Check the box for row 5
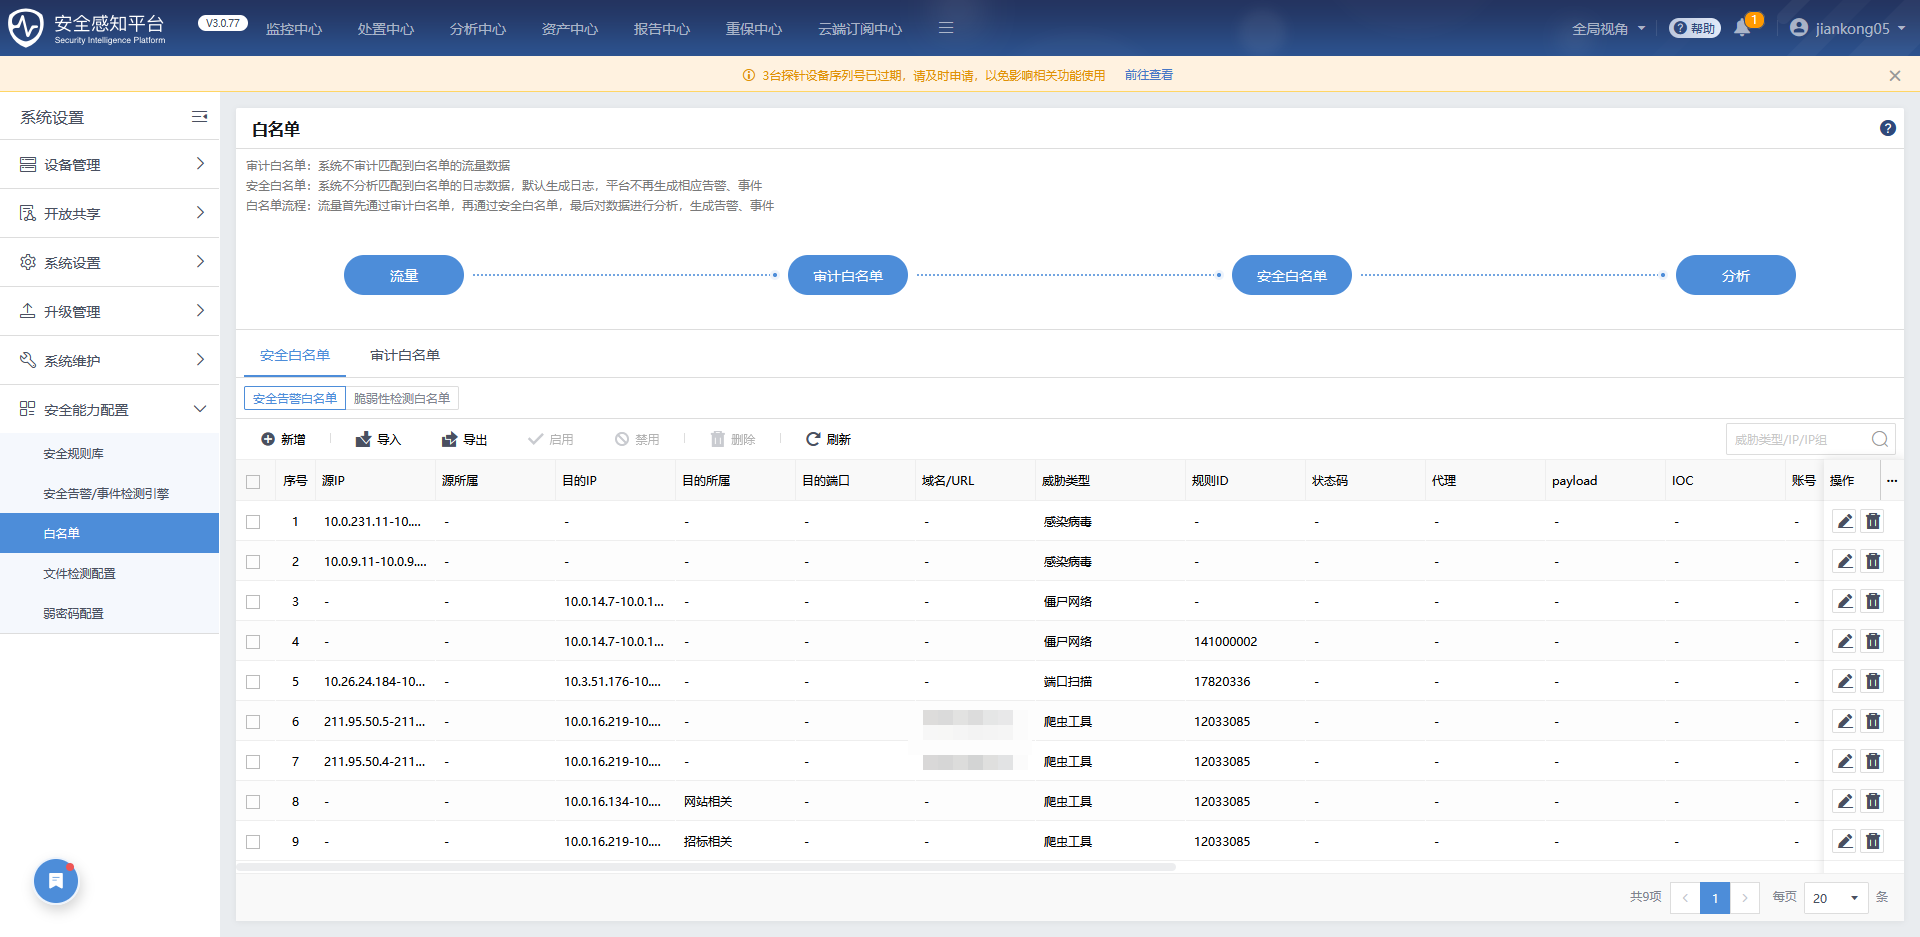 (253, 682)
